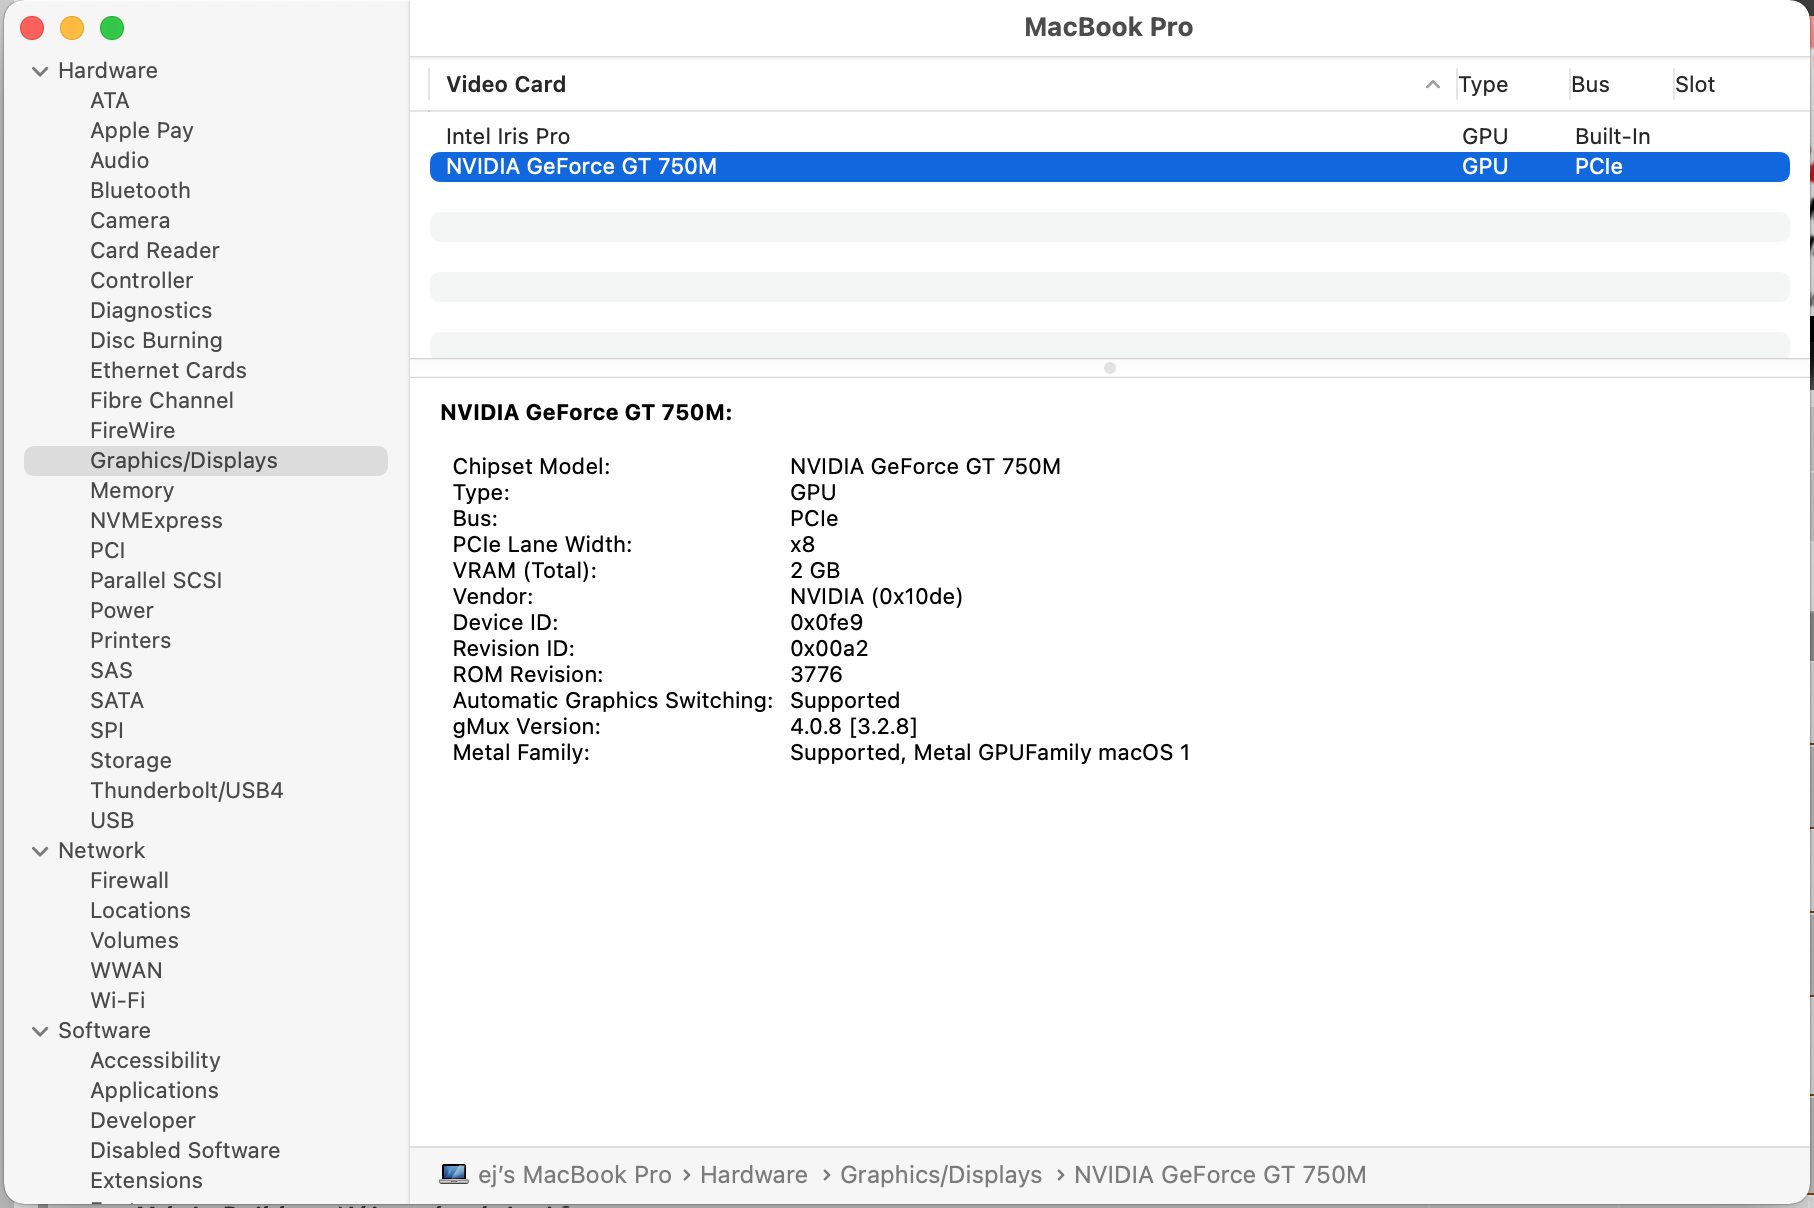Select Parallel SCSI in the sidebar
This screenshot has height=1208, width=1814.
(x=156, y=581)
